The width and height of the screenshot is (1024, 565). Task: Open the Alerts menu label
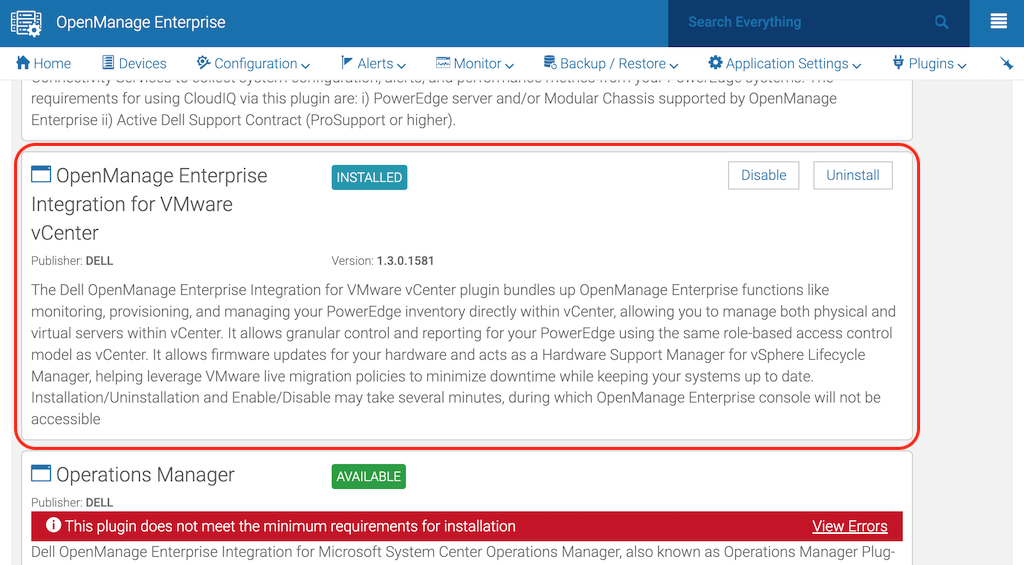click(x=376, y=63)
